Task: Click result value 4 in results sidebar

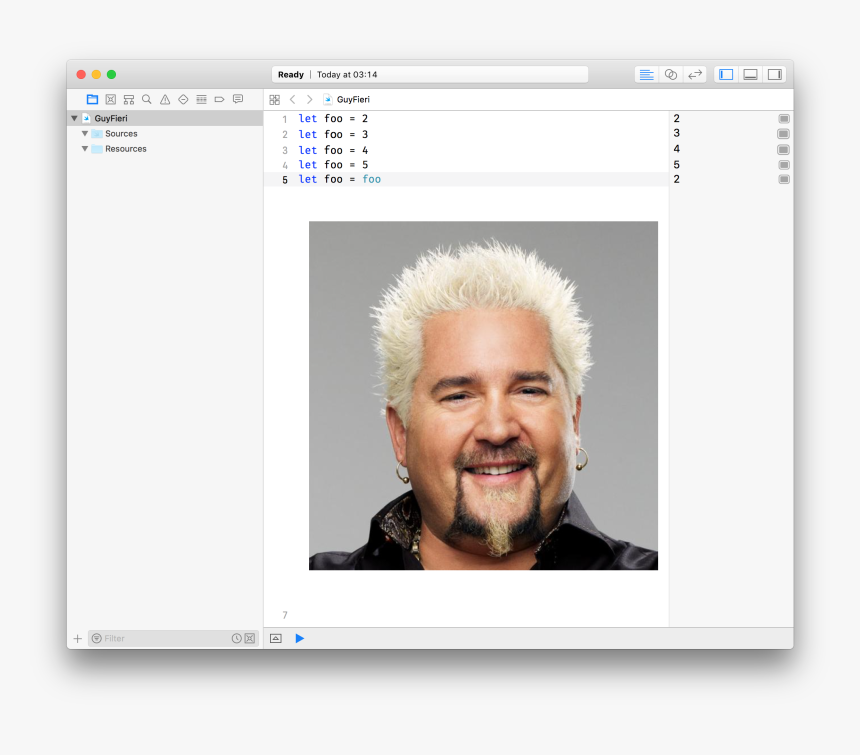Action: (677, 149)
